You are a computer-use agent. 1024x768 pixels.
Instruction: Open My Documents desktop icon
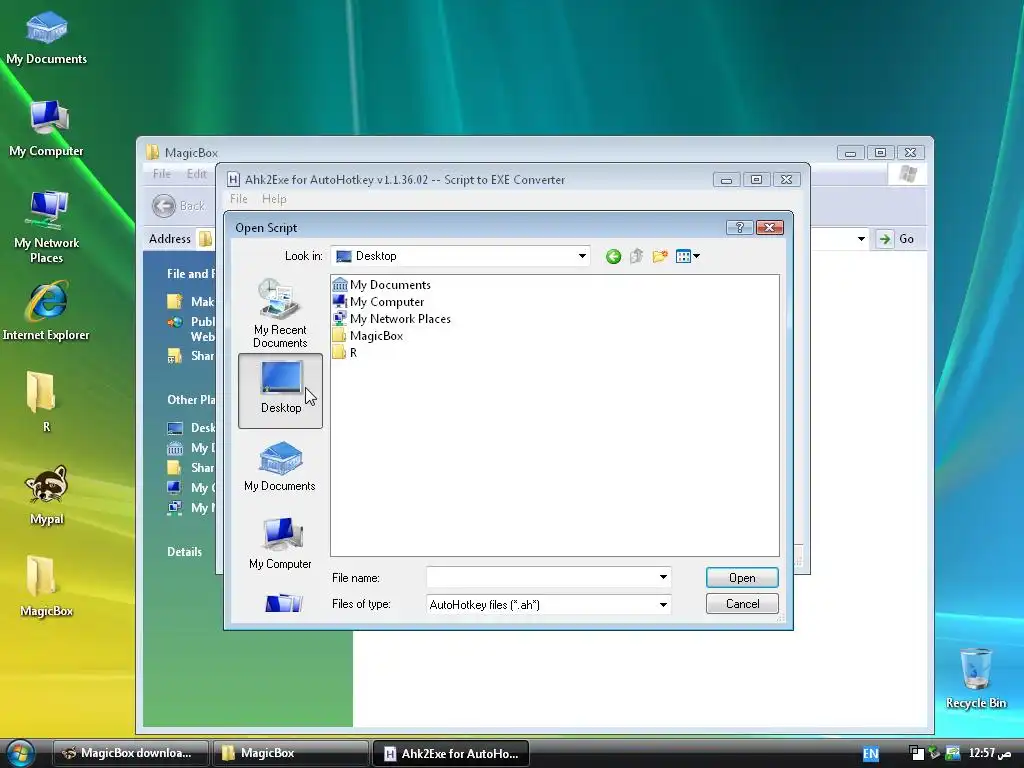[46, 38]
